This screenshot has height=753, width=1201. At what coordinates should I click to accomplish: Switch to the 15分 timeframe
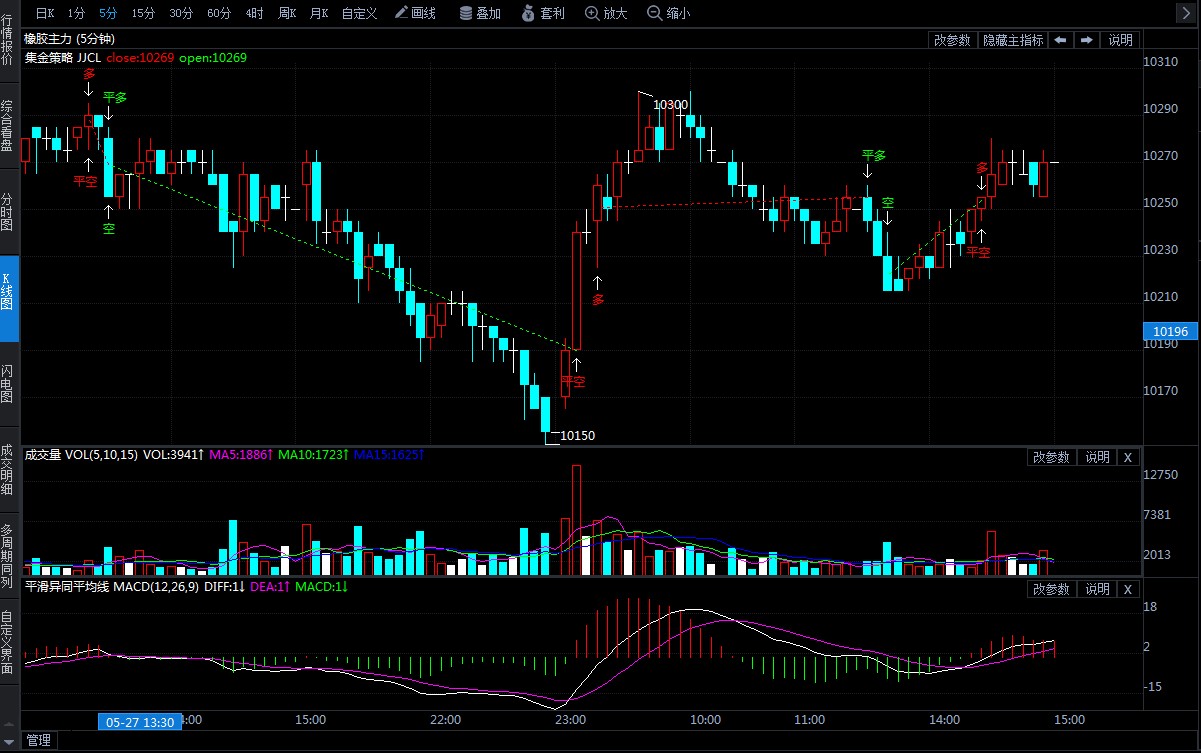143,13
